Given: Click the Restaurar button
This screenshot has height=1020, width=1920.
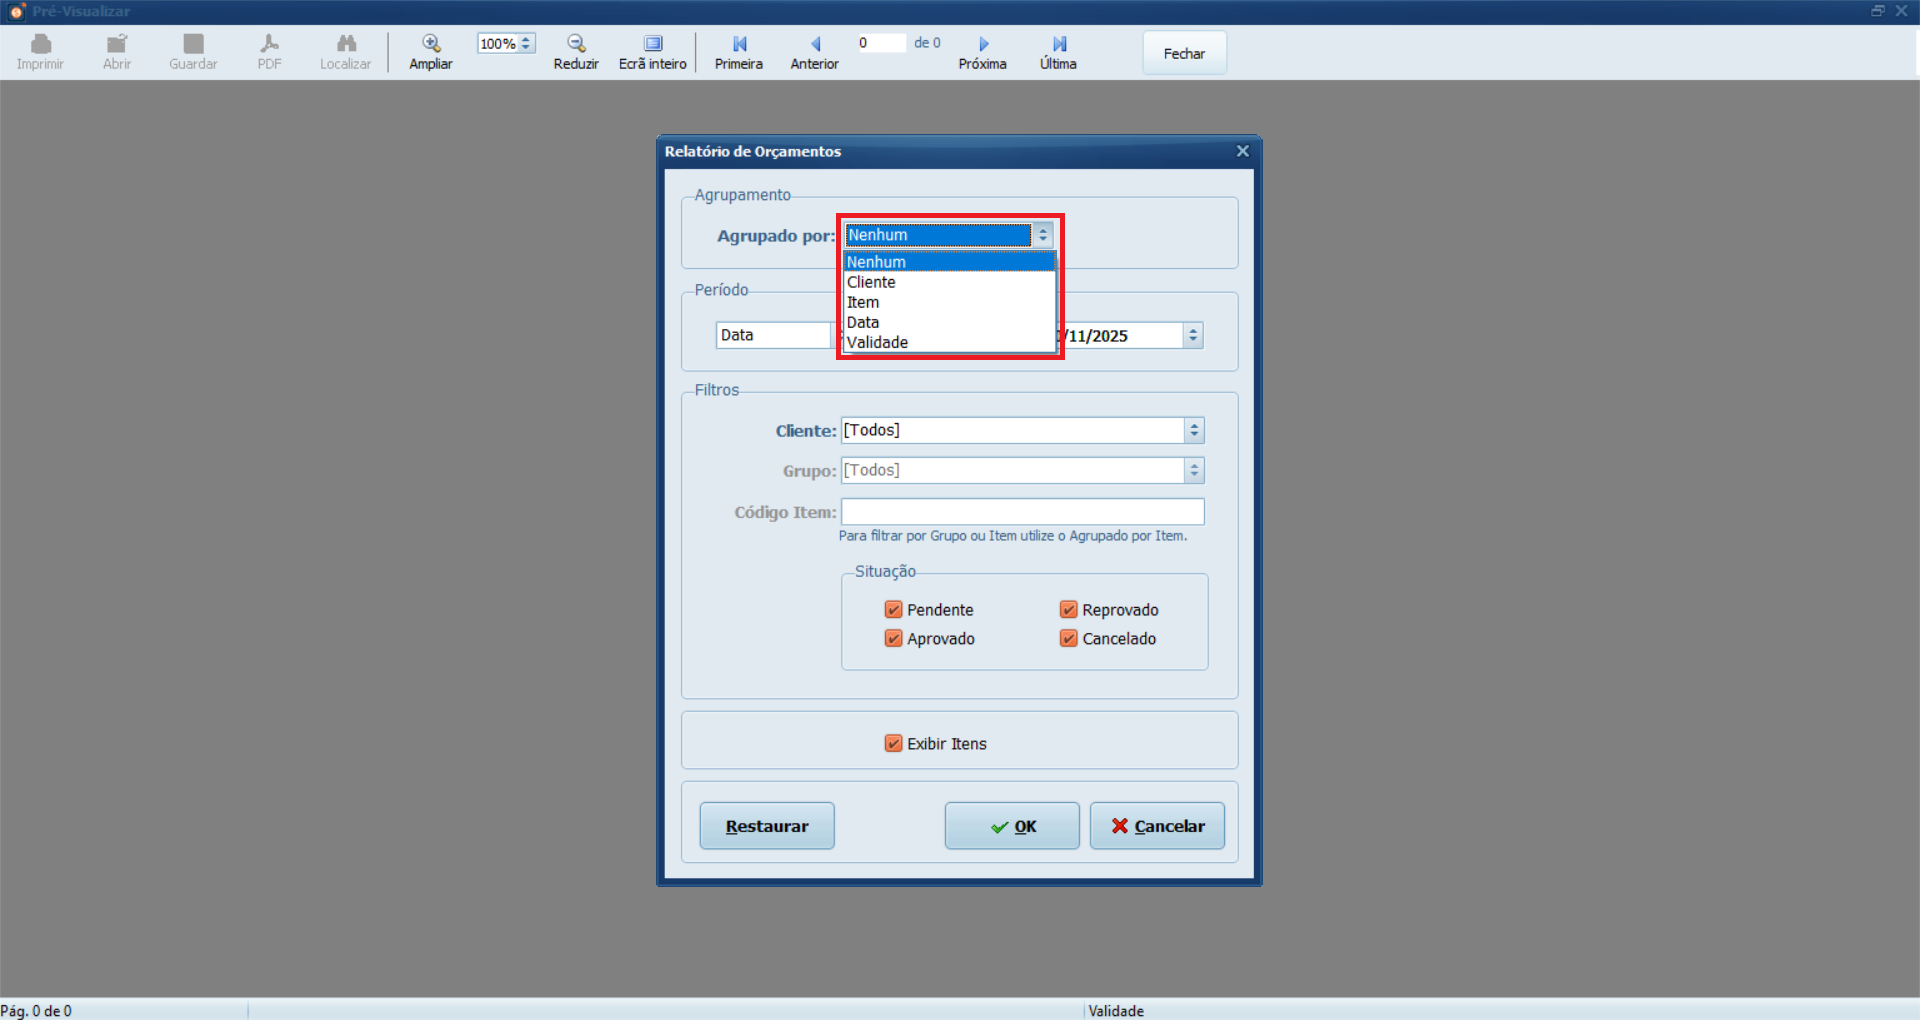Looking at the screenshot, I should [767, 826].
